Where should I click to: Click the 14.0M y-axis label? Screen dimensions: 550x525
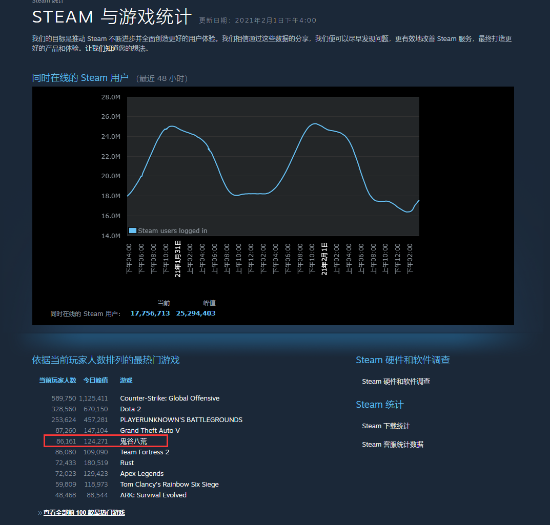tap(111, 236)
